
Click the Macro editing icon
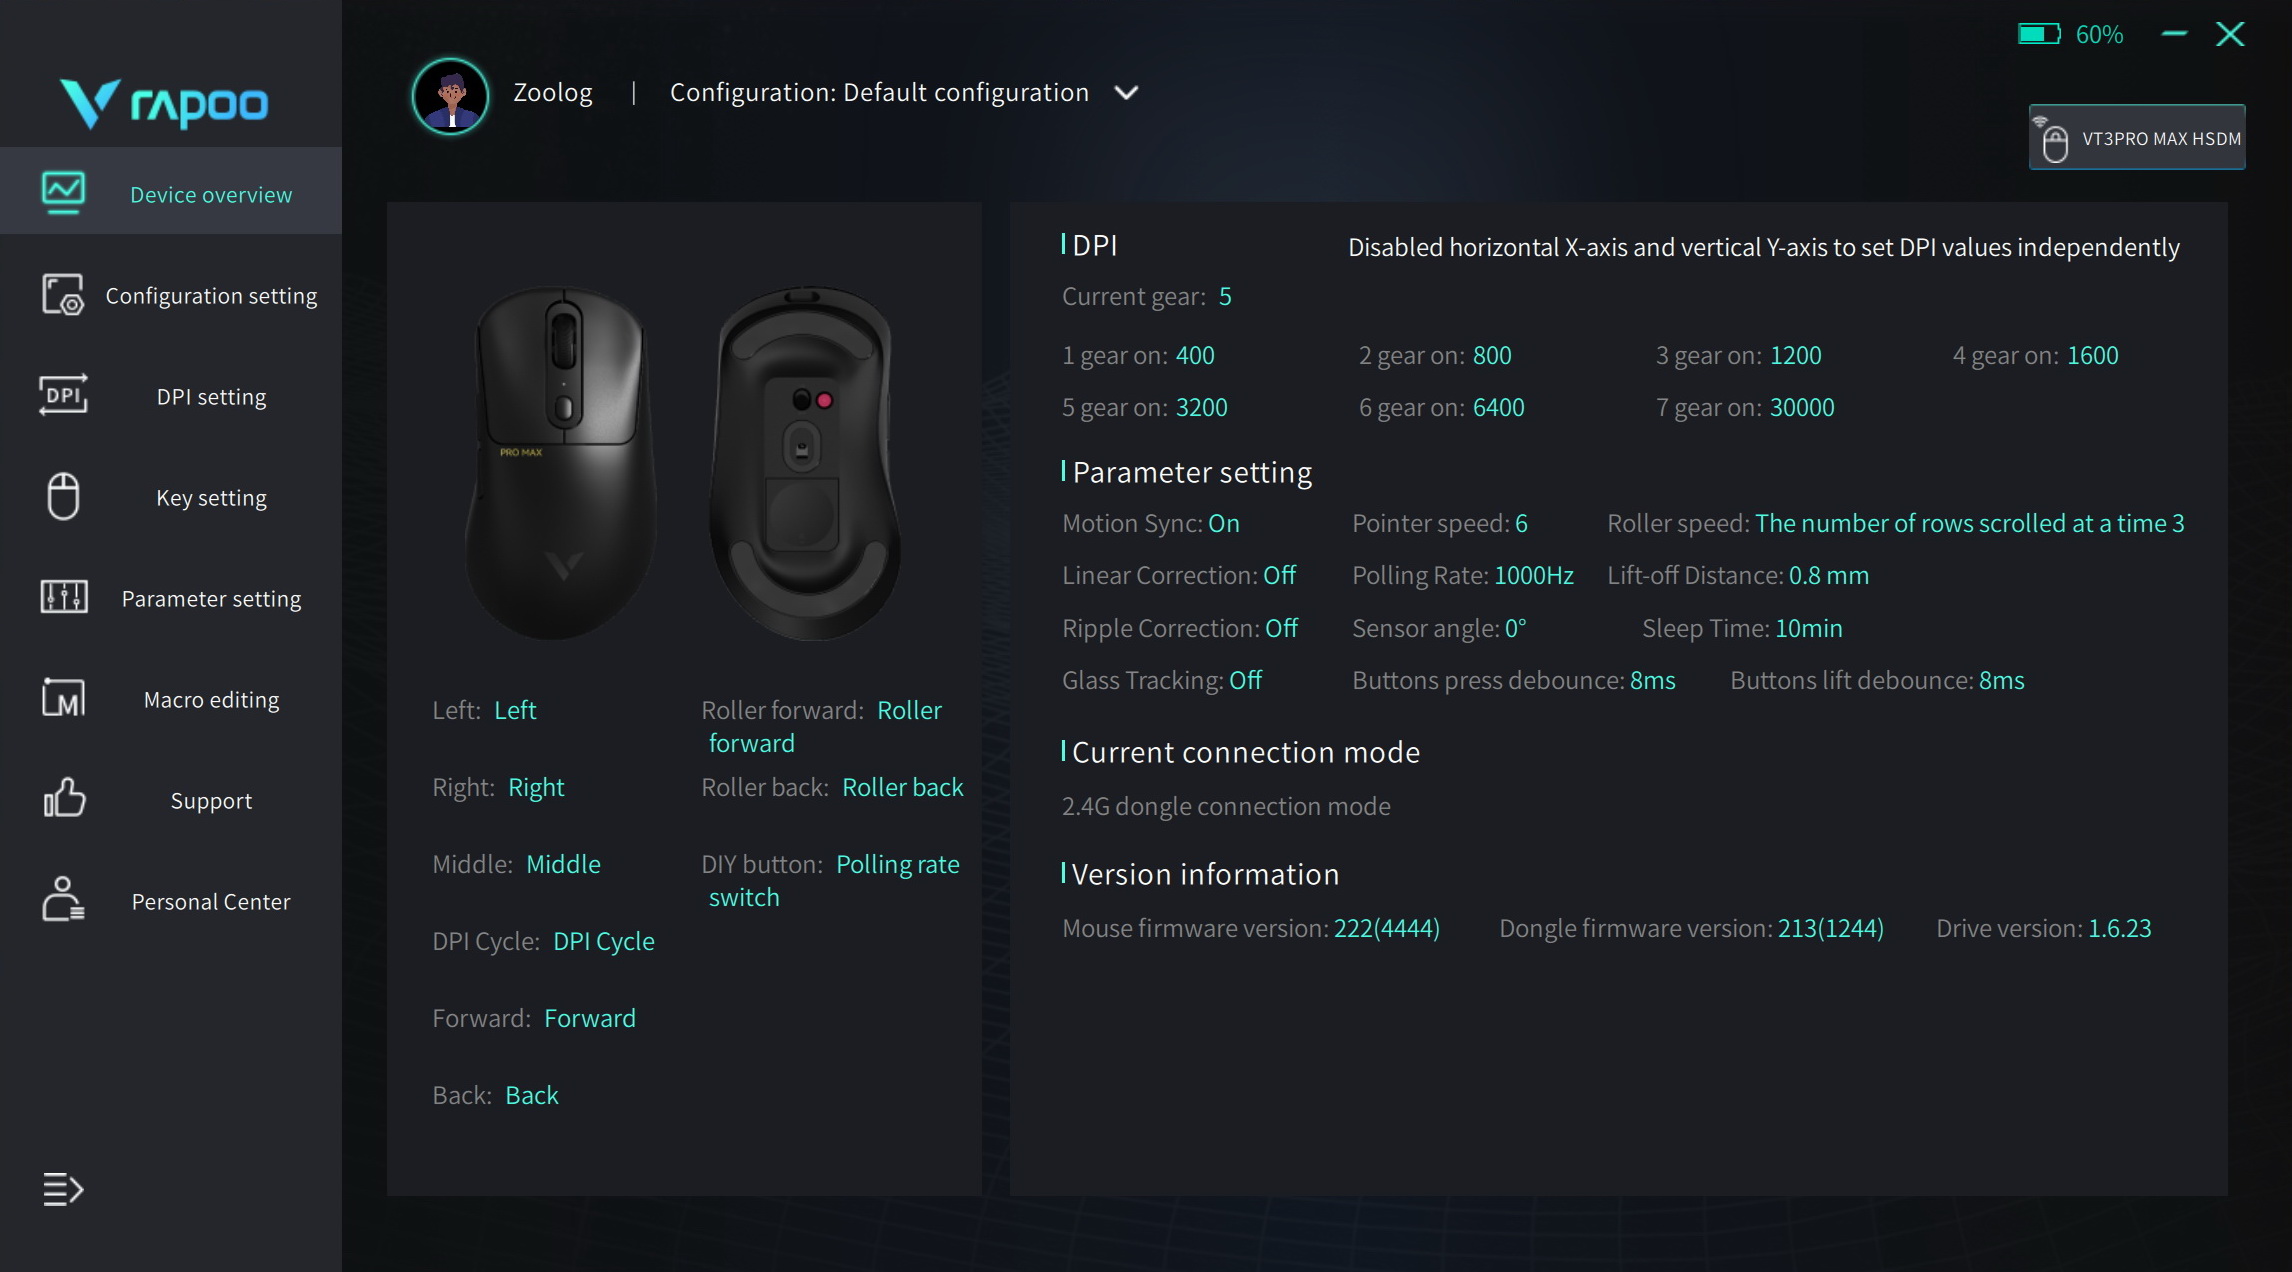(63, 698)
